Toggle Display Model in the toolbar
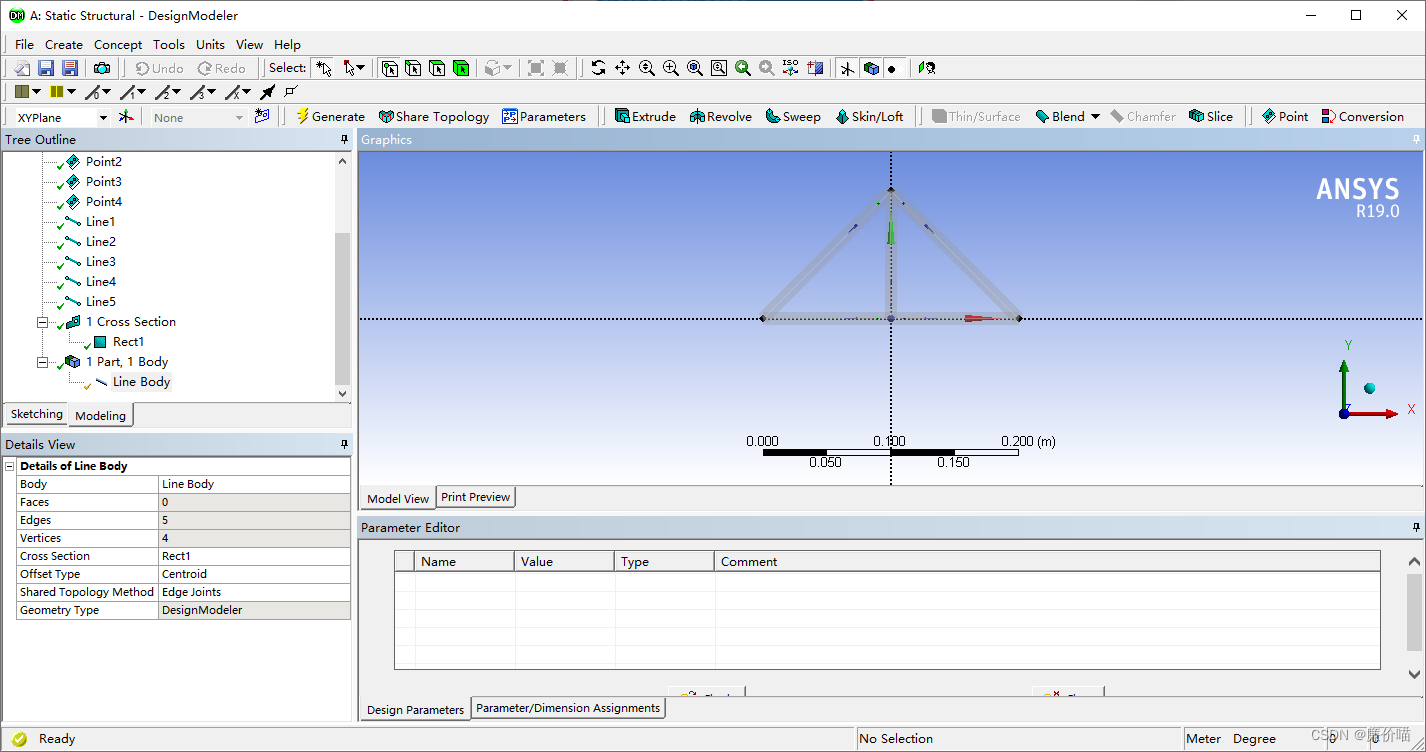 [871, 68]
